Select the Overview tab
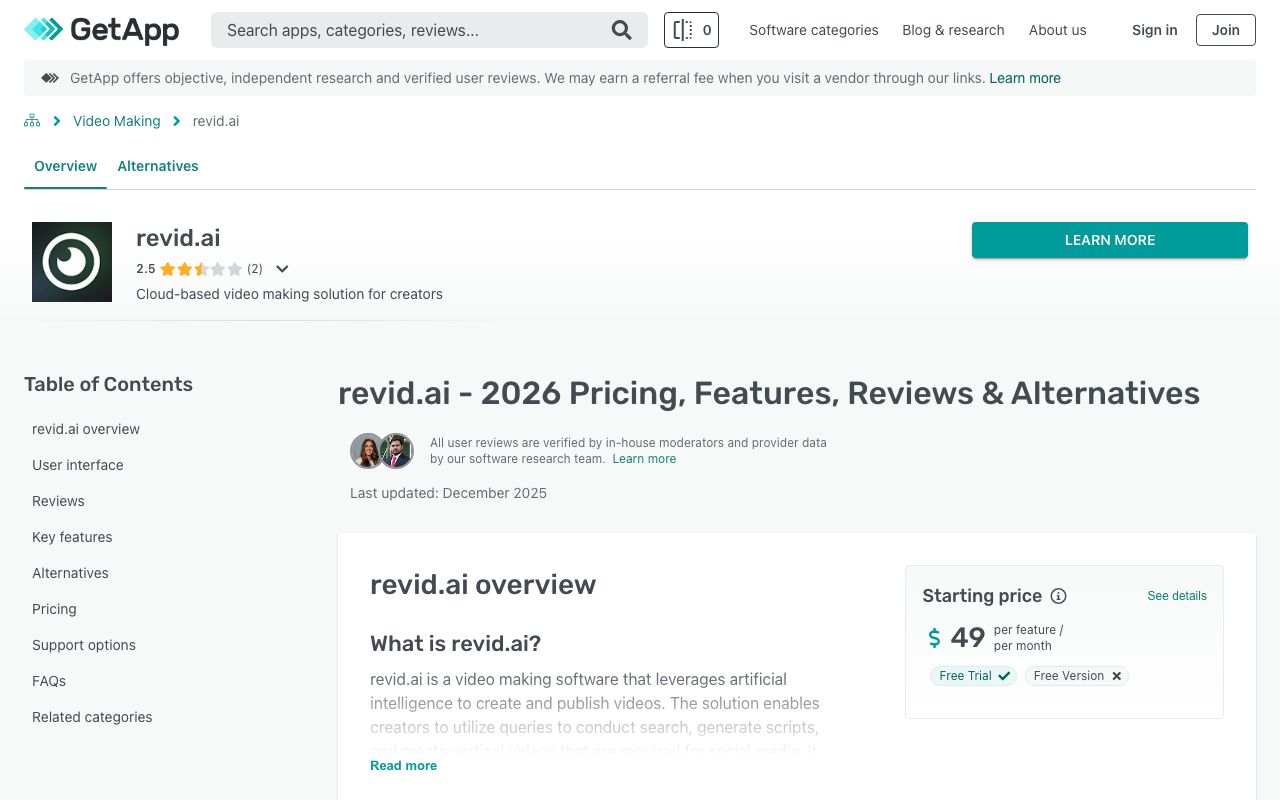 (x=65, y=166)
